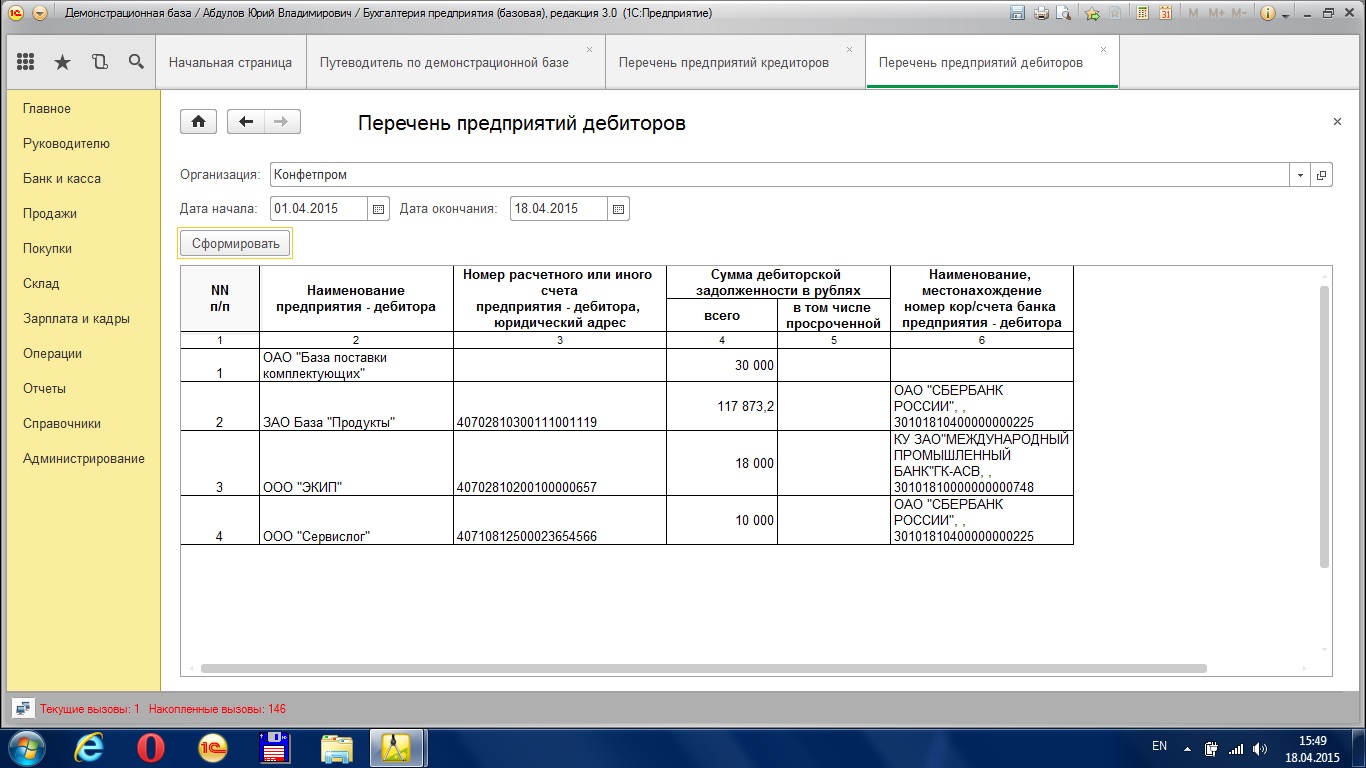Select cell ОАО "База поставки комплектующих"
The image size is (1366, 768).
[x=356, y=365]
